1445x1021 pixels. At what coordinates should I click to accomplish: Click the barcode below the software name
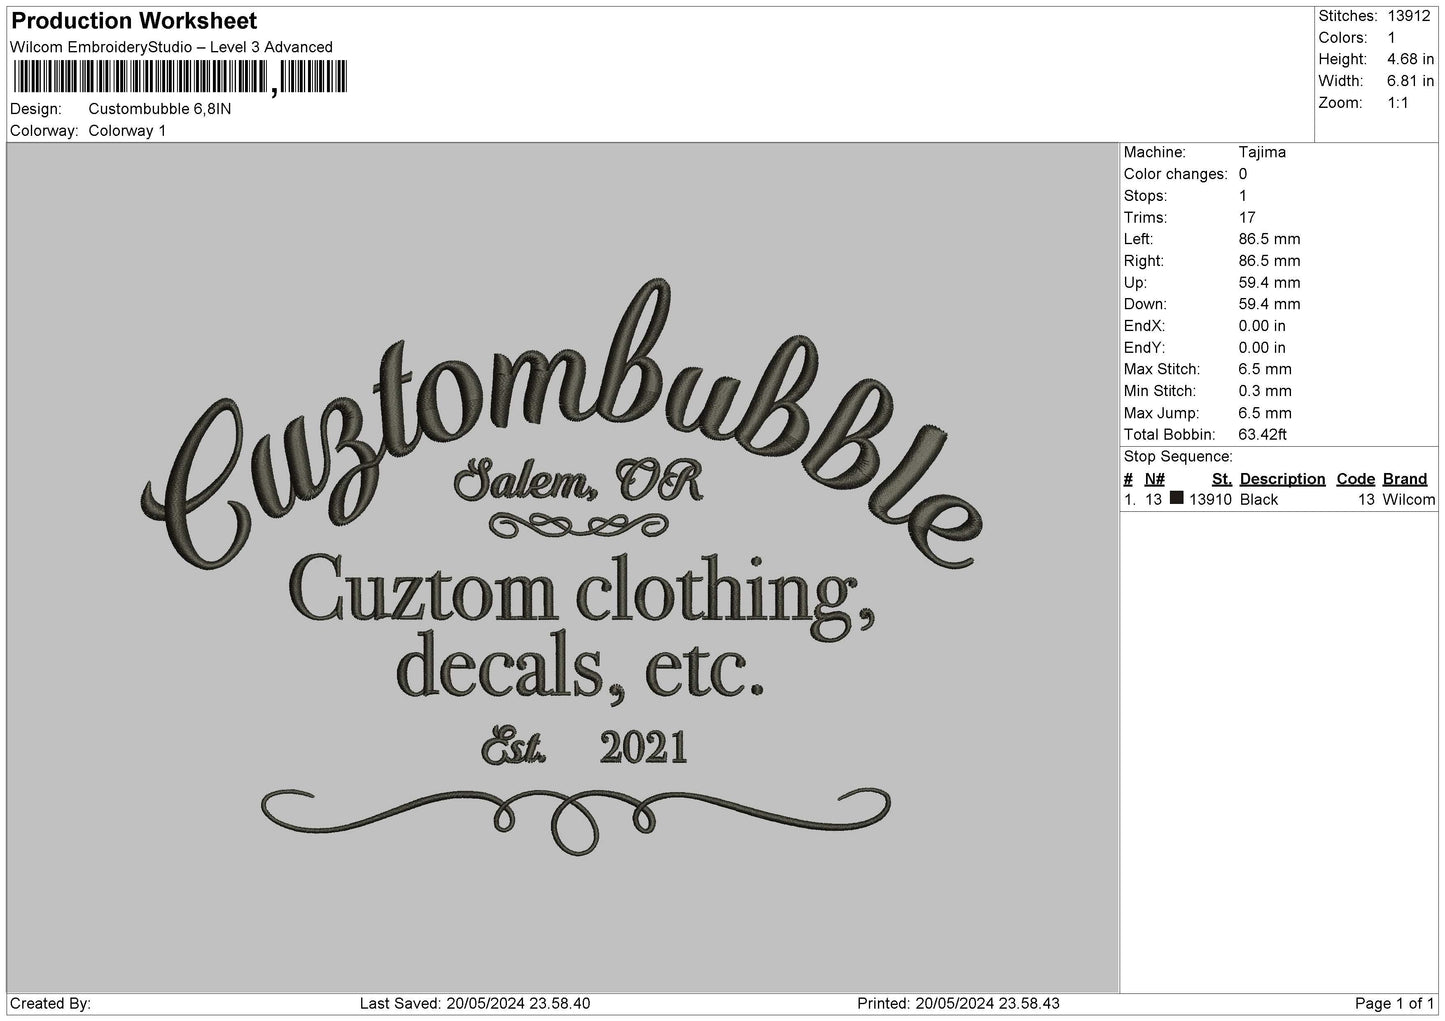181,78
